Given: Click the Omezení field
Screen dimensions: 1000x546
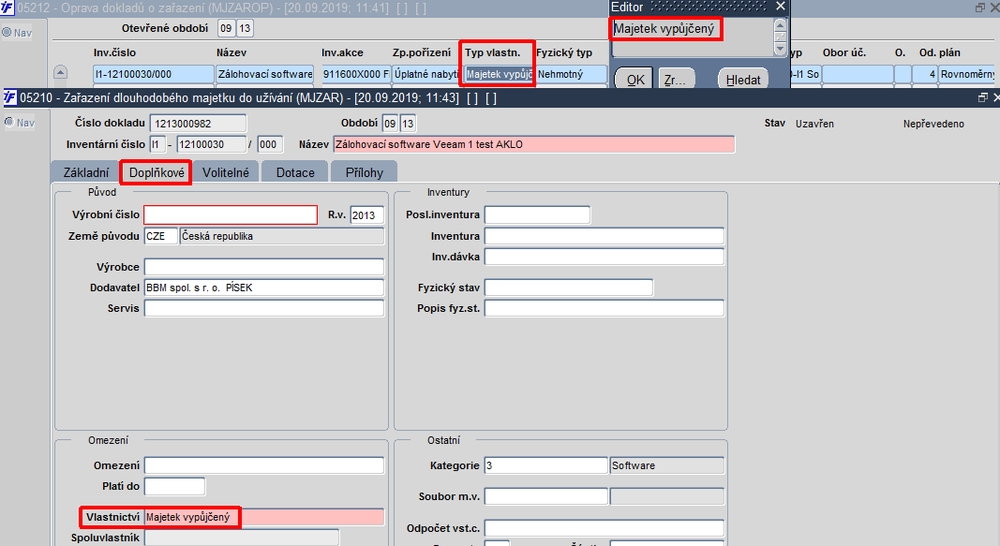Looking at the screenshot, I should pyautogui.click(x=264, y=466).
